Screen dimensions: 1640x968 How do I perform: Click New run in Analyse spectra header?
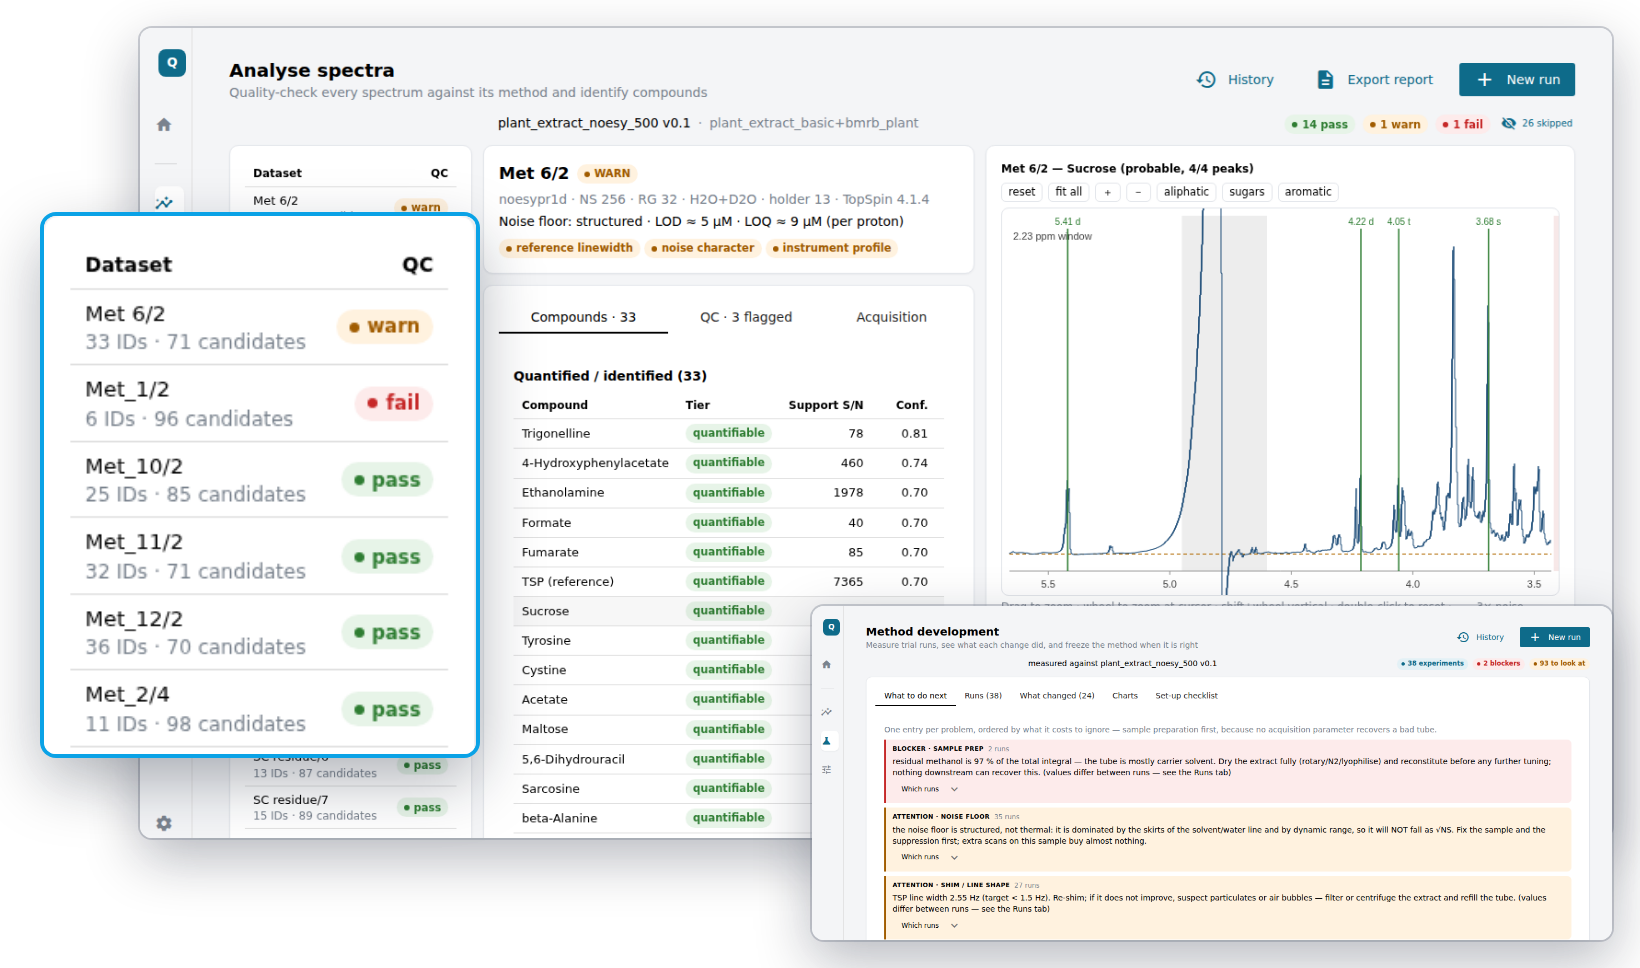pos(1517,80)
